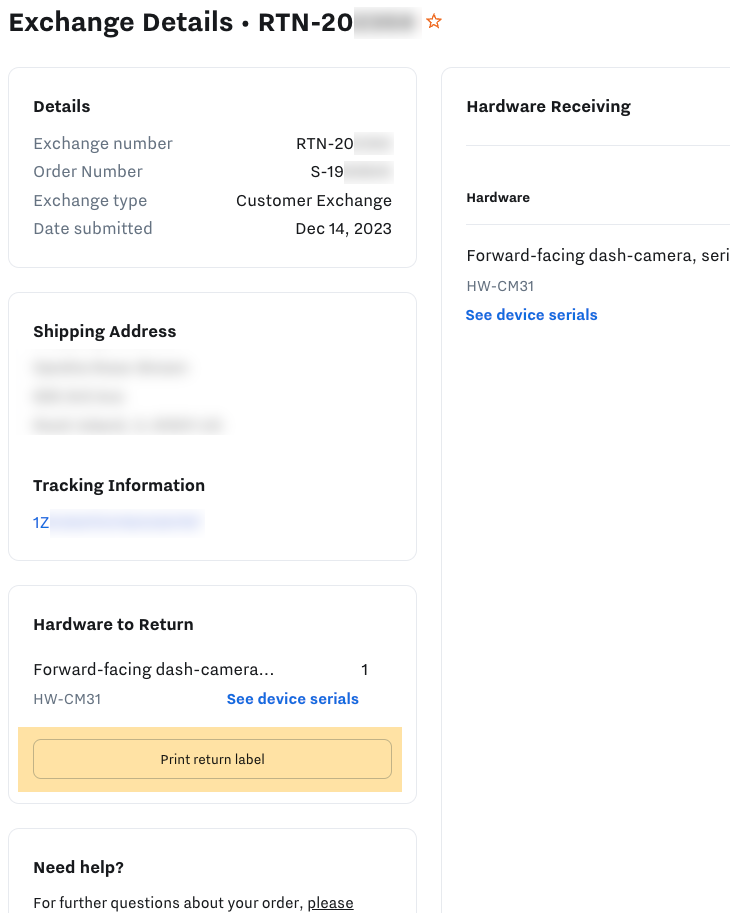Select the S-19 order number value
The height and width of the screenshot is (913, 730).
tap(350, 172)
